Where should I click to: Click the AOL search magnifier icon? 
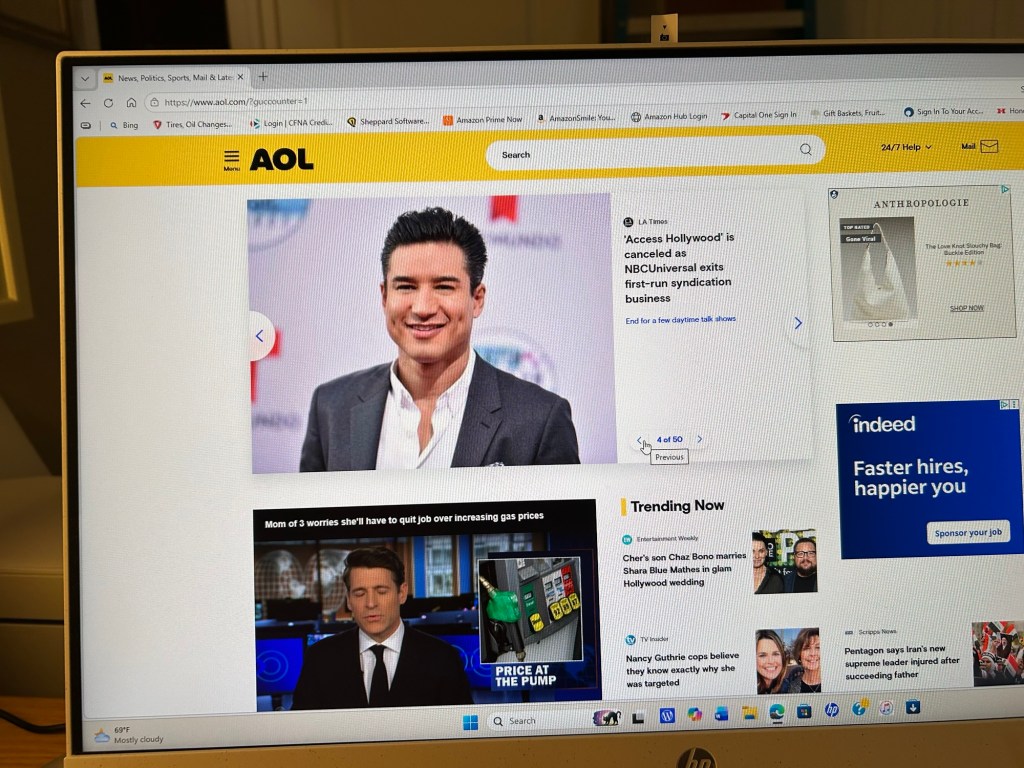tap(805, 150)
